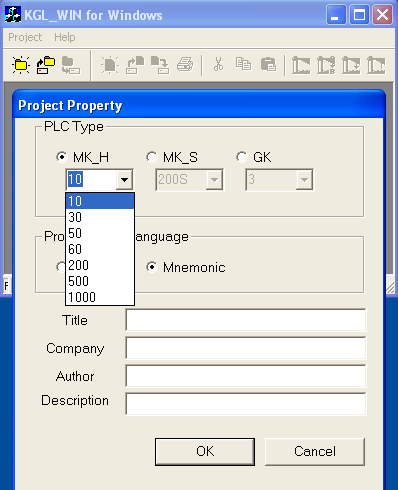Close the KGL_WIN for Windows window
398x490 pixels.
point(382,15)
